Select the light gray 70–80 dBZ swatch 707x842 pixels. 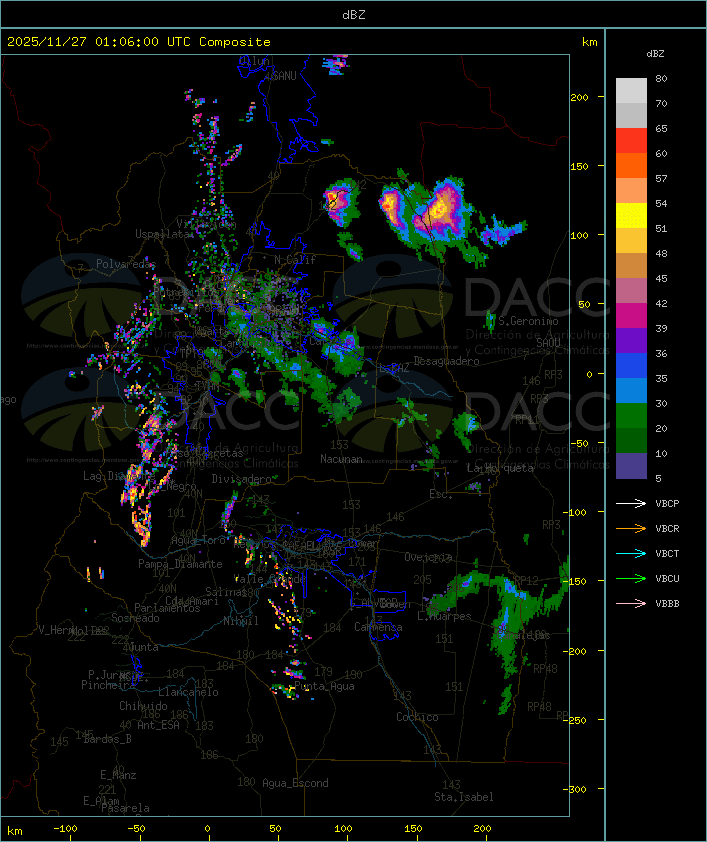pos(631,91)
